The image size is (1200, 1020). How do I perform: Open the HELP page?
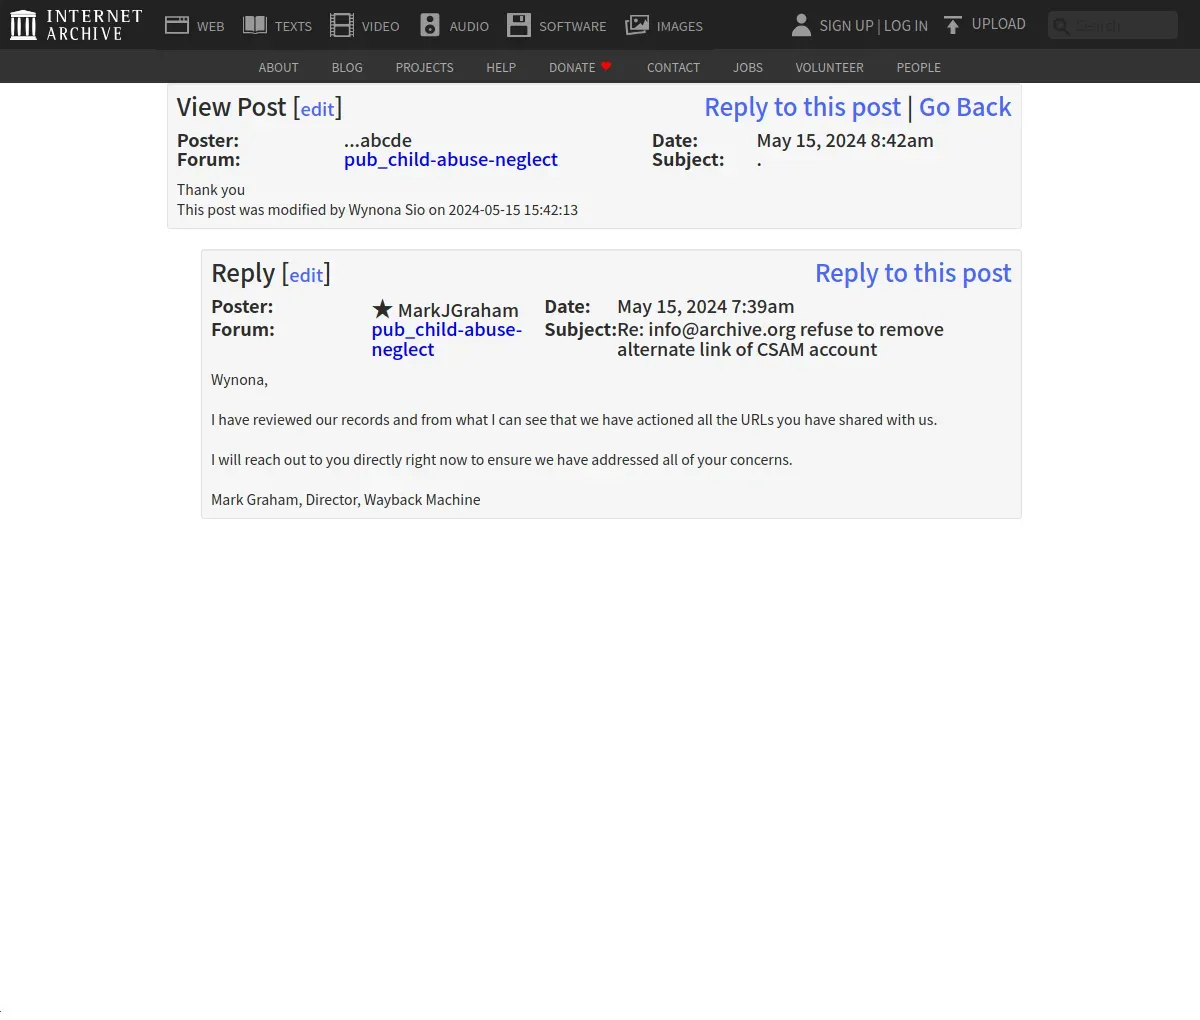click(x=501, y=67)
